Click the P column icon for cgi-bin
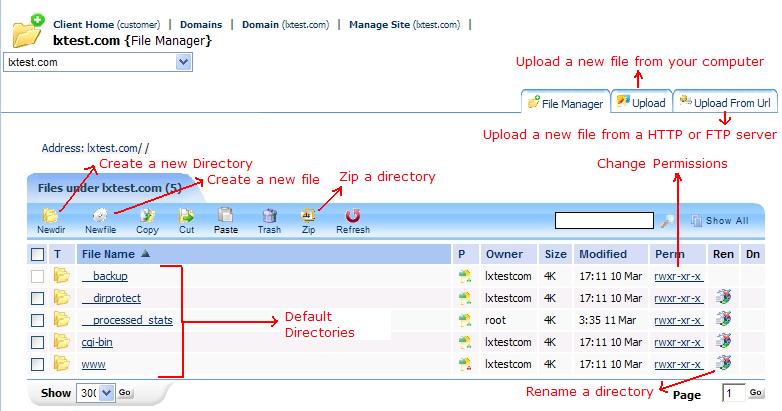 pos(465,342)
